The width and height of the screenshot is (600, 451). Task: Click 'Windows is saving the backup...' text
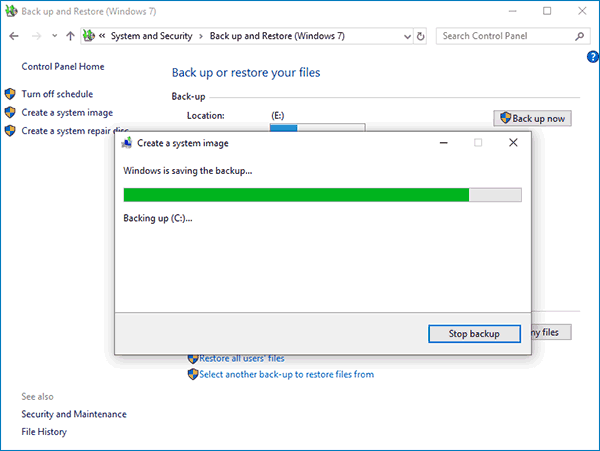coord(188,171)
